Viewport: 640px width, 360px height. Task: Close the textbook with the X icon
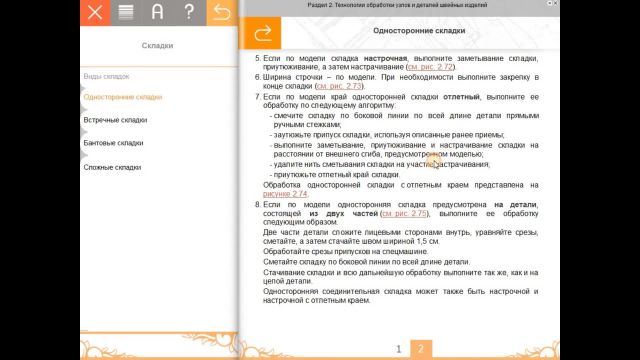(95, 13)
